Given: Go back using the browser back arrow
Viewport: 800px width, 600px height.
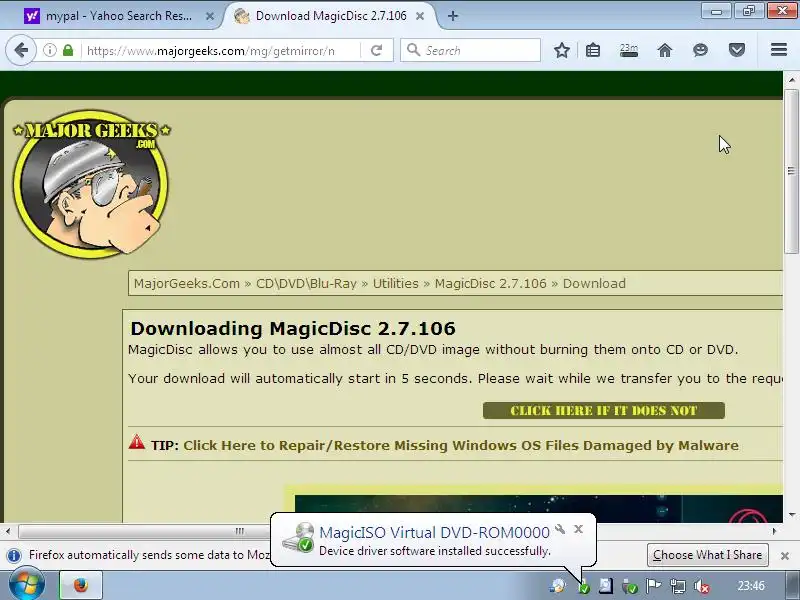Looking at the screenshot, I should [21, 51].
